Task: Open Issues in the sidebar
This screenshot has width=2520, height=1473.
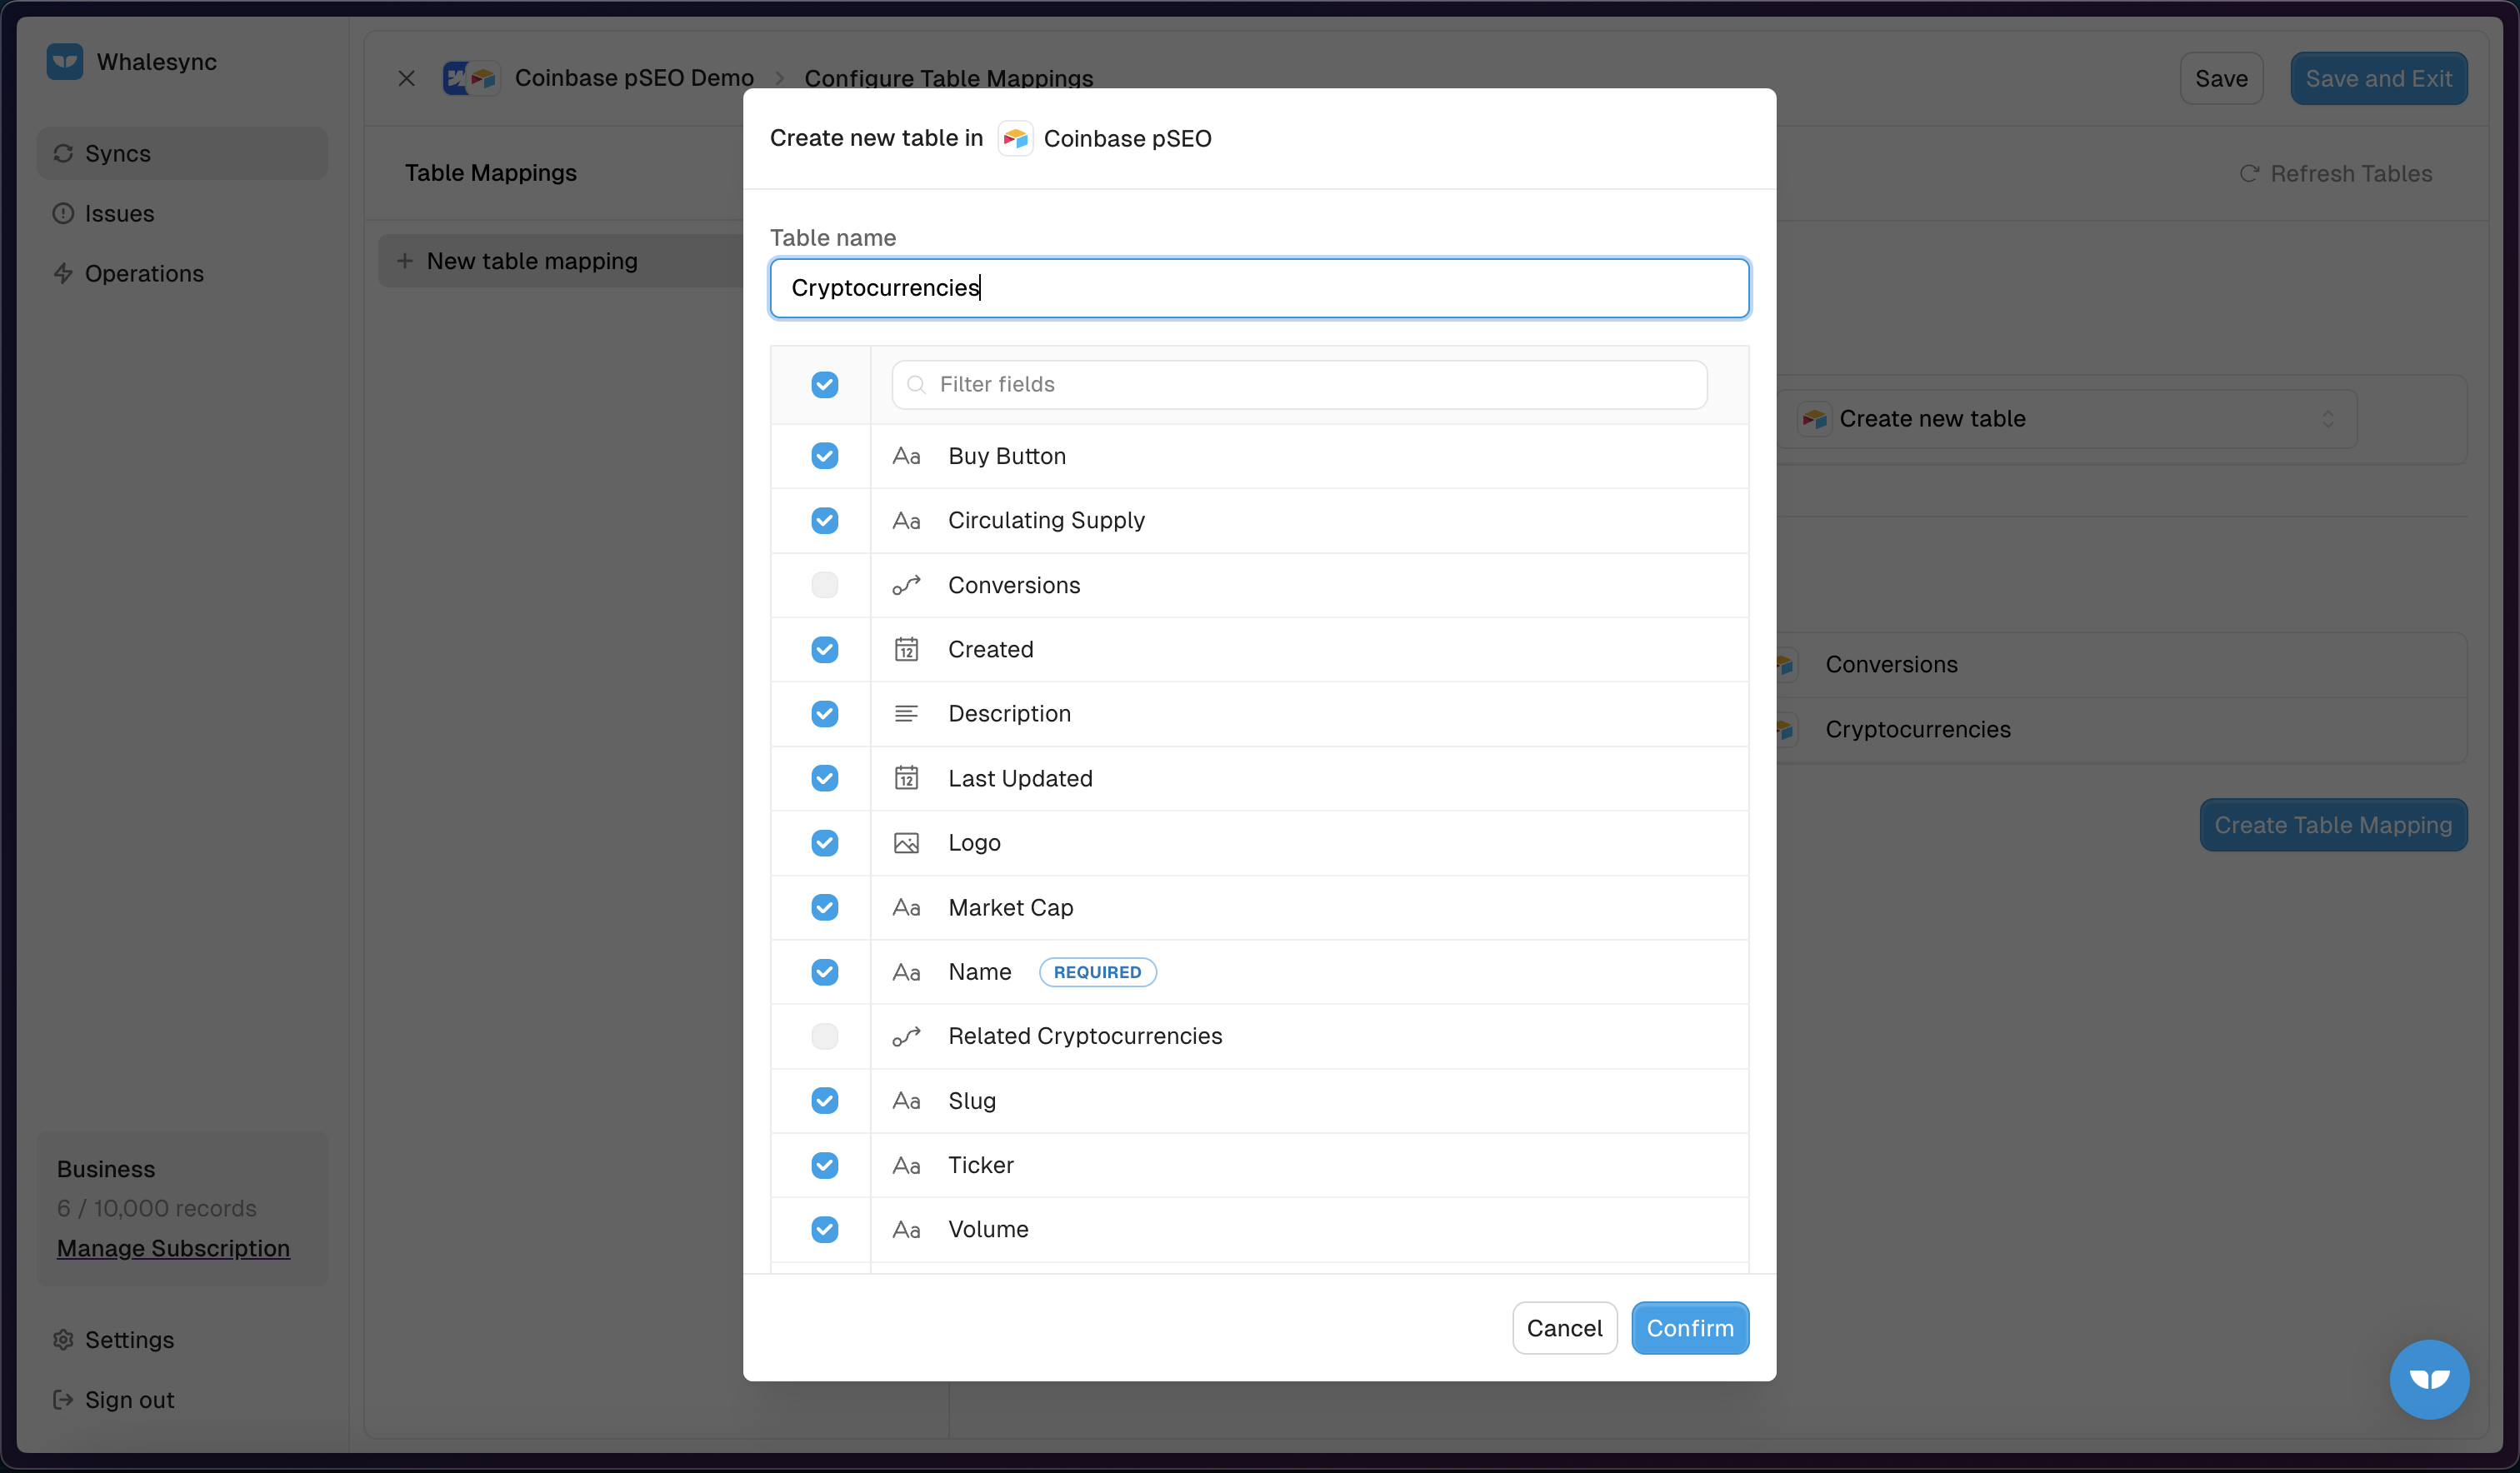Action: tap(119, 214)
